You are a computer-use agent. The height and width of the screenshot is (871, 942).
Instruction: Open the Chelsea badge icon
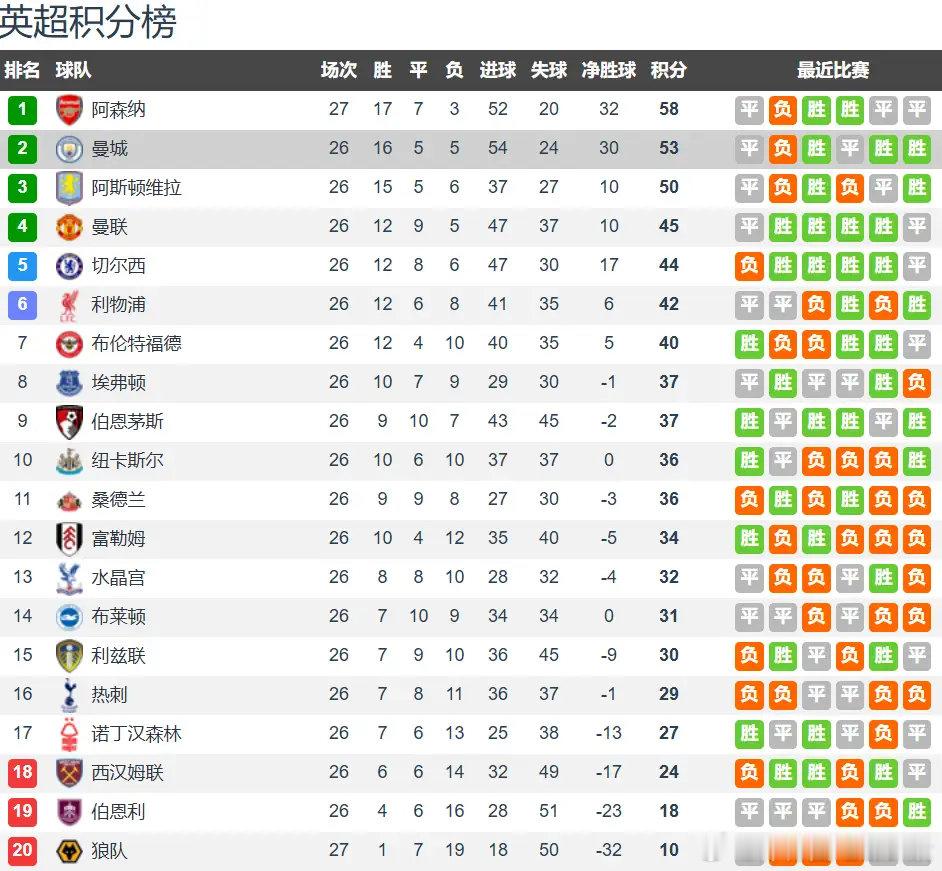[69, 266]
